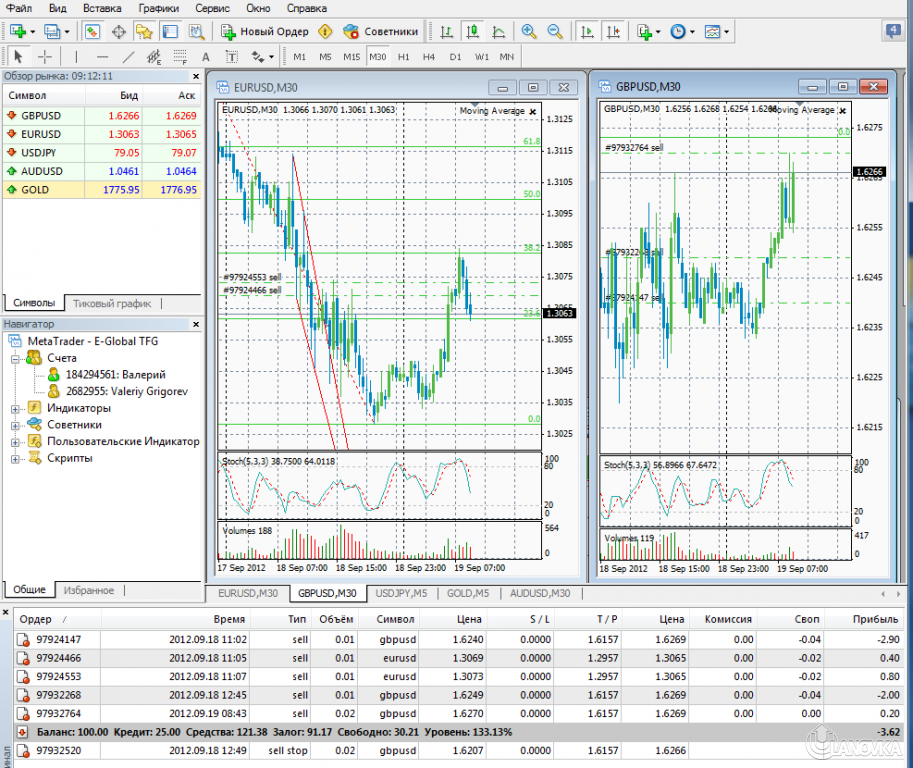The width and height of the screenshot is (913, 768).
Task: Select the Fibonacci retracement tool
Action: [179, 57]
